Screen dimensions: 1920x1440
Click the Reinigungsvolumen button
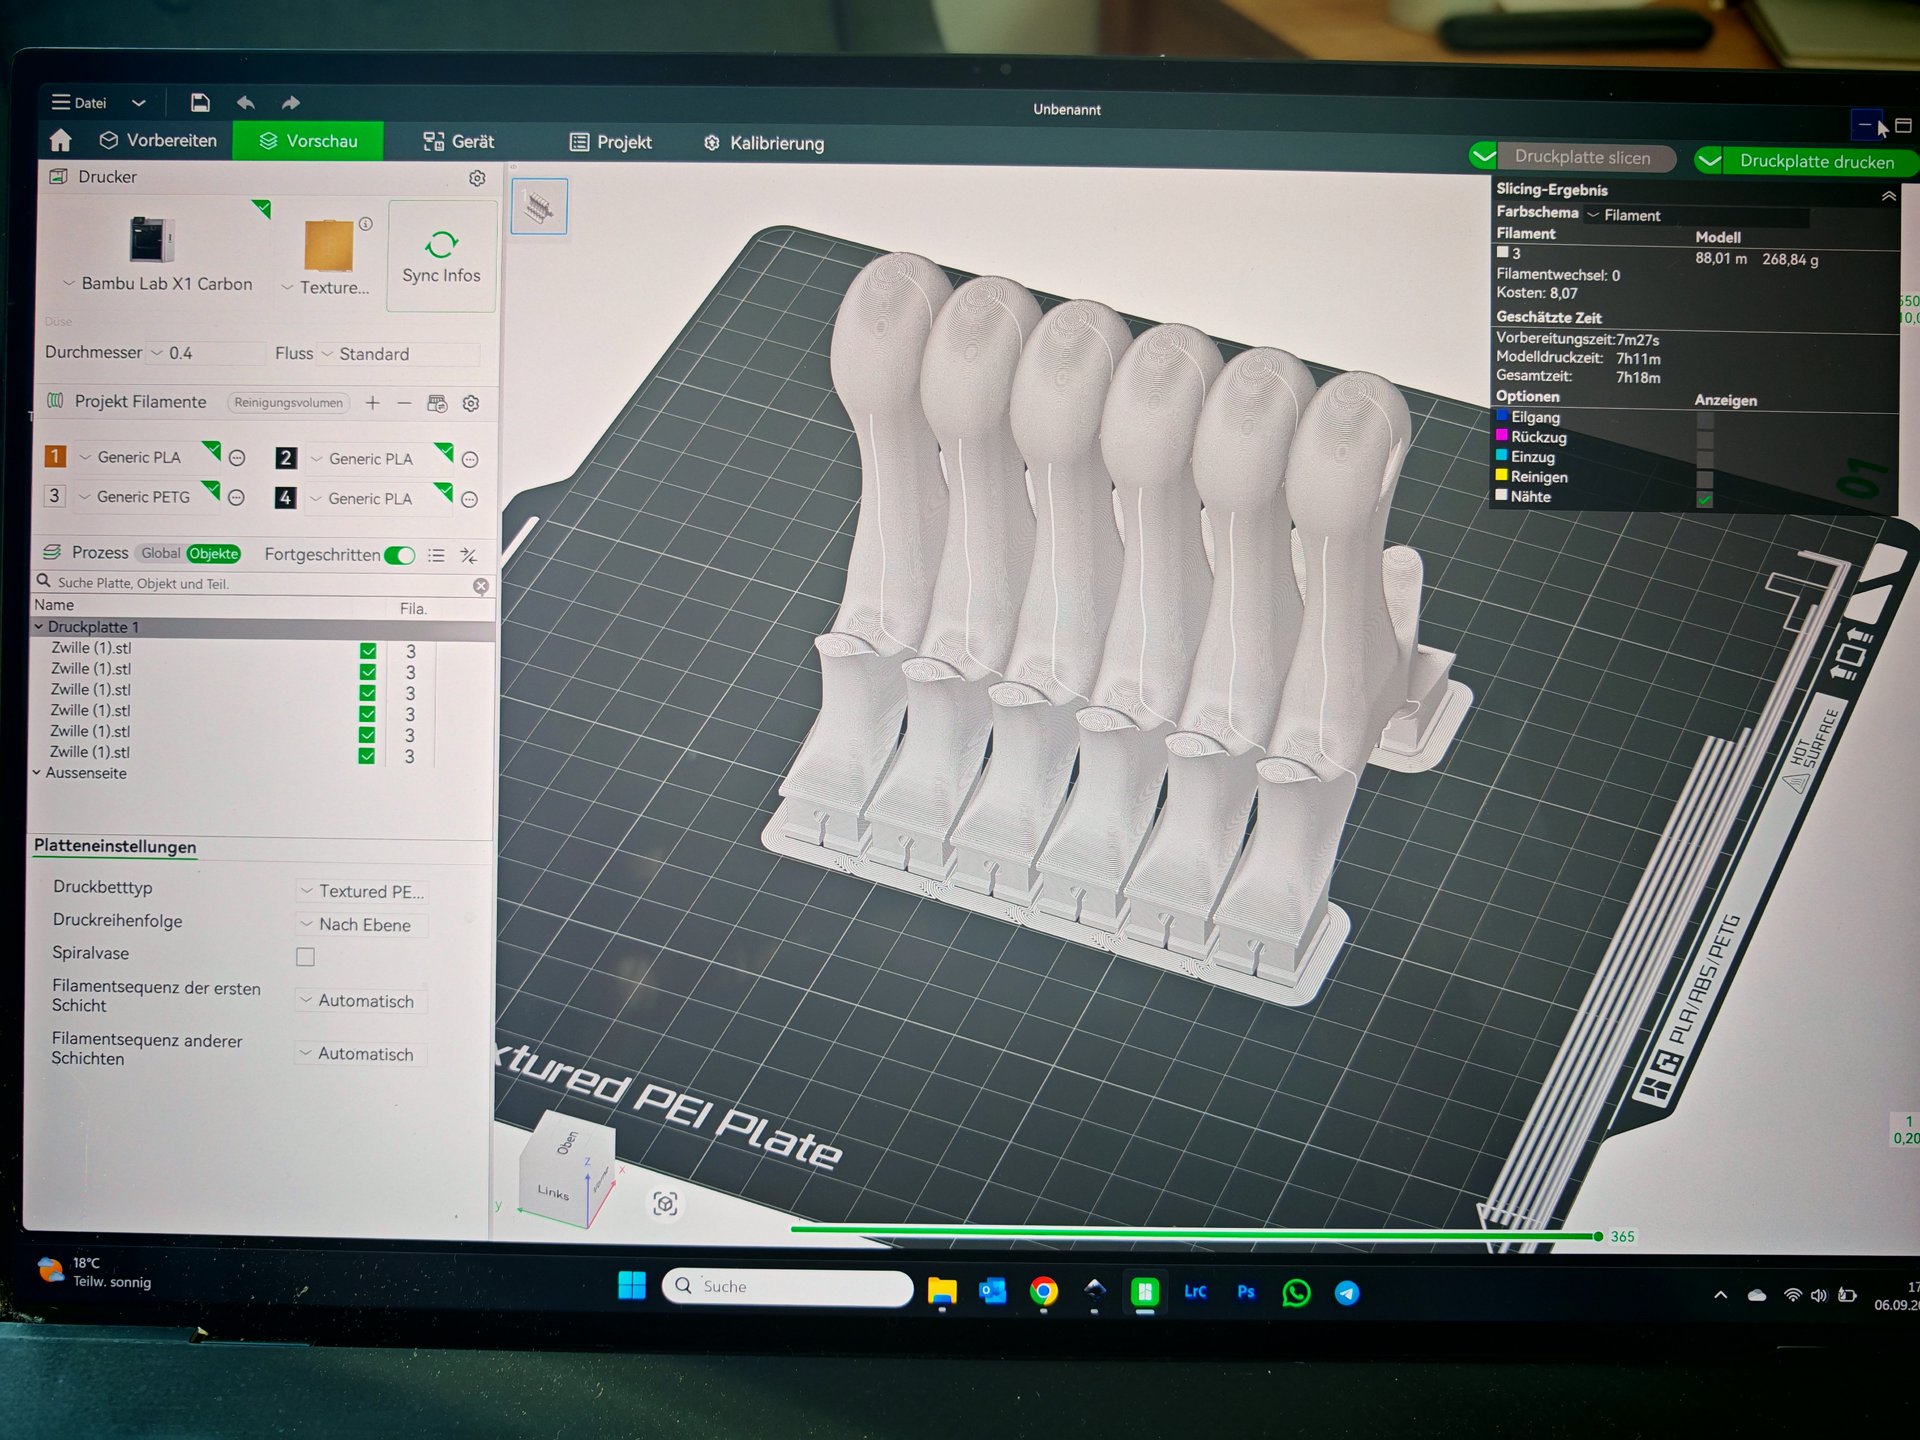click(288, 403)
